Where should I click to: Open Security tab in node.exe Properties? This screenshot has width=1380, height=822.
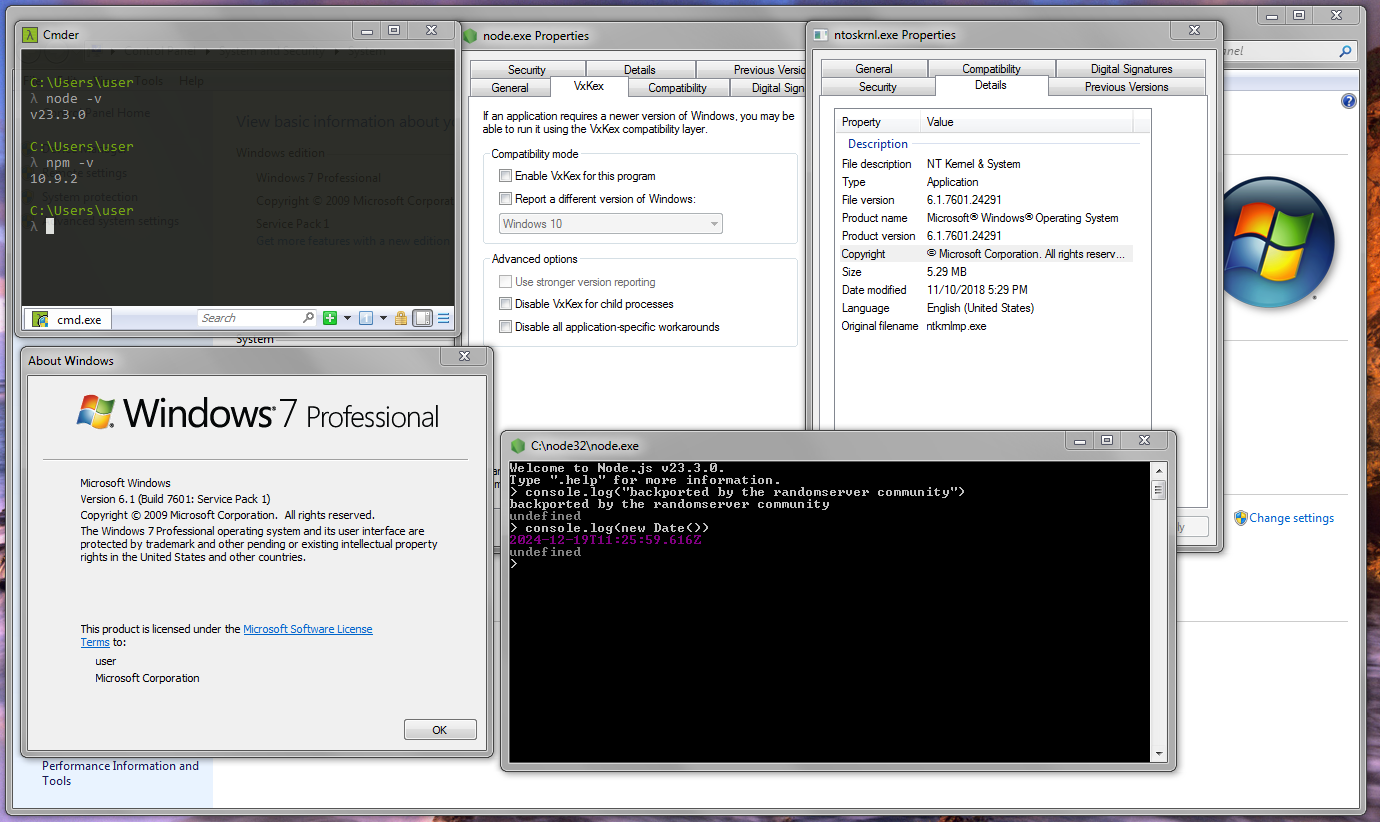[526, 70]
